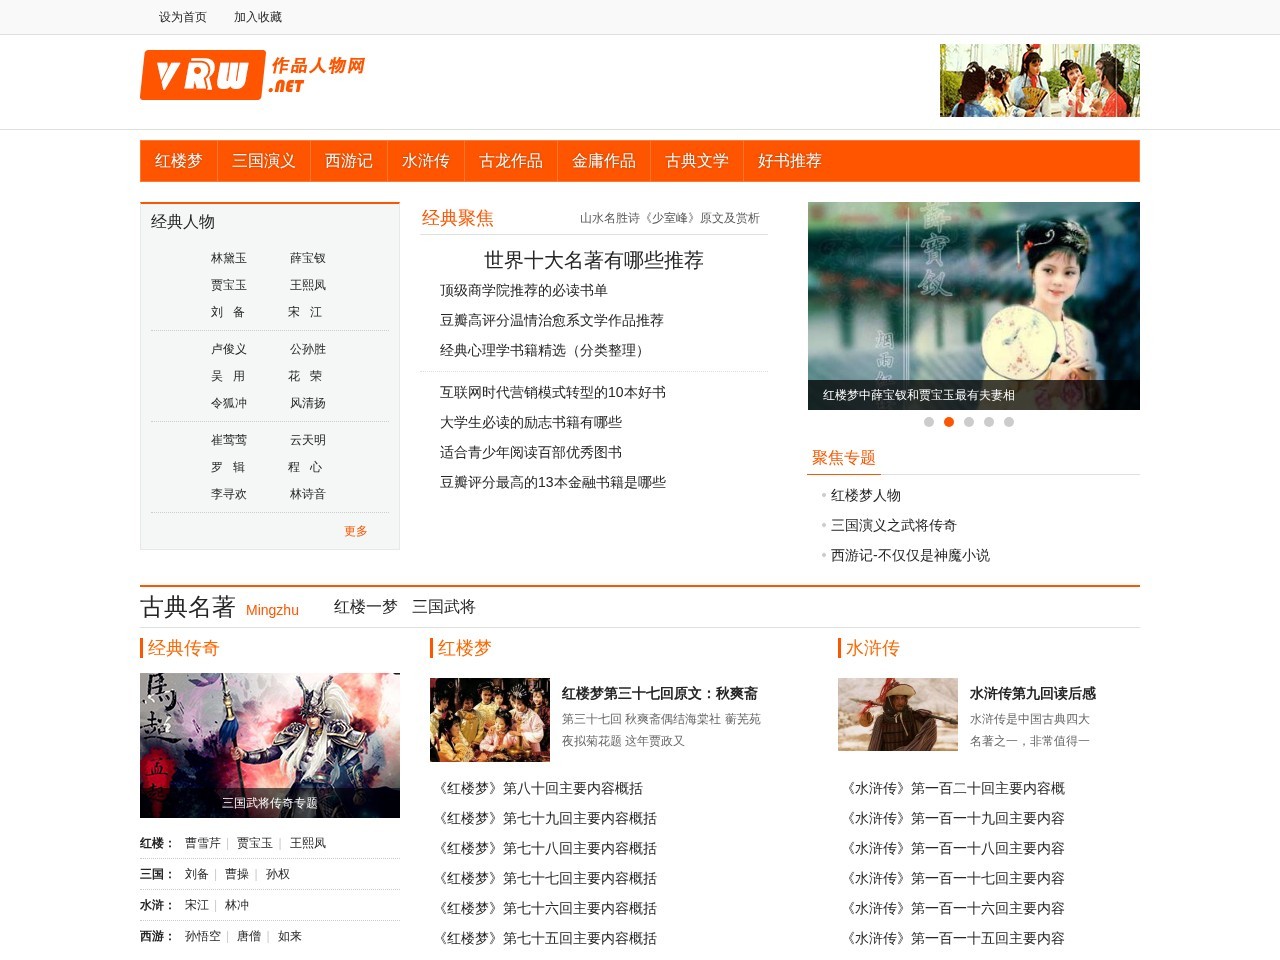Select the first carousel indicator dot
1280x960 pixels.
coord(929,422)
